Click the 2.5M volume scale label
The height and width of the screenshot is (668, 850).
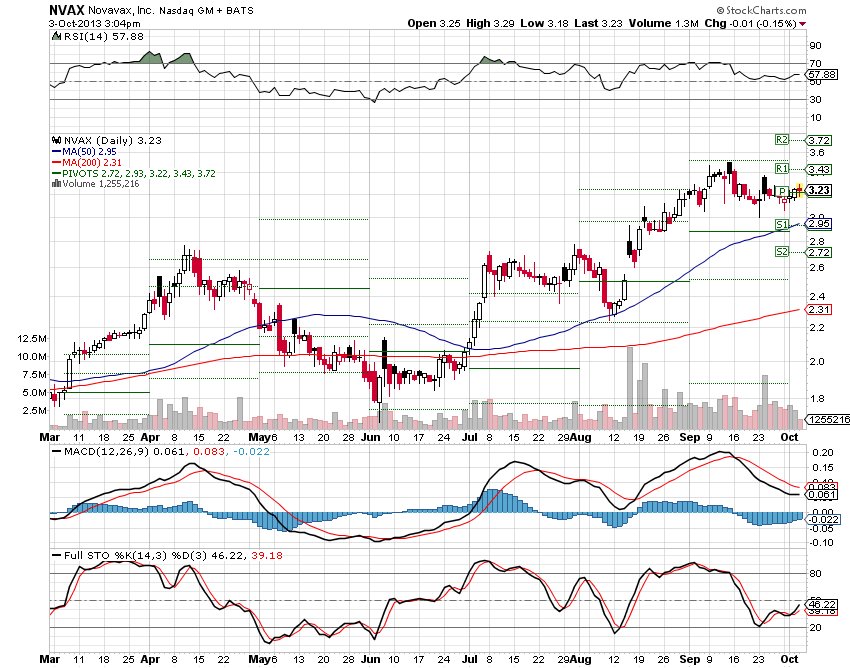pyautogui.click(x=34, y=410)
